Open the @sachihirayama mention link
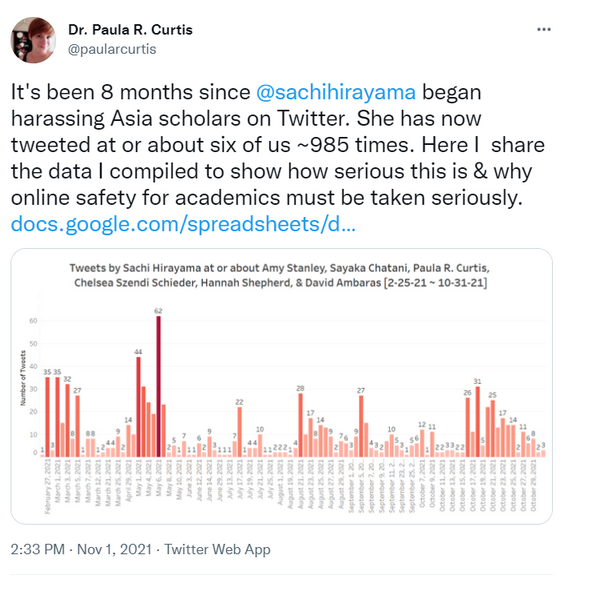Viewport: 591px width, 596px height. click(x=336, y=92)
